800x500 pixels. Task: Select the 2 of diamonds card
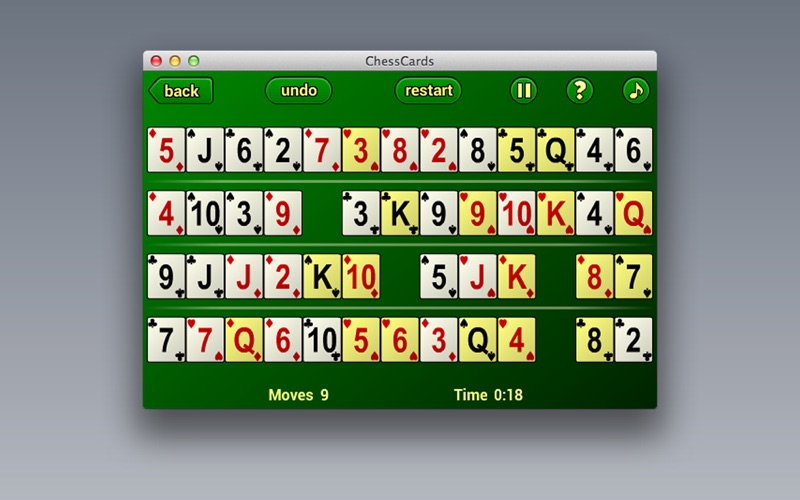coord(283,277)
